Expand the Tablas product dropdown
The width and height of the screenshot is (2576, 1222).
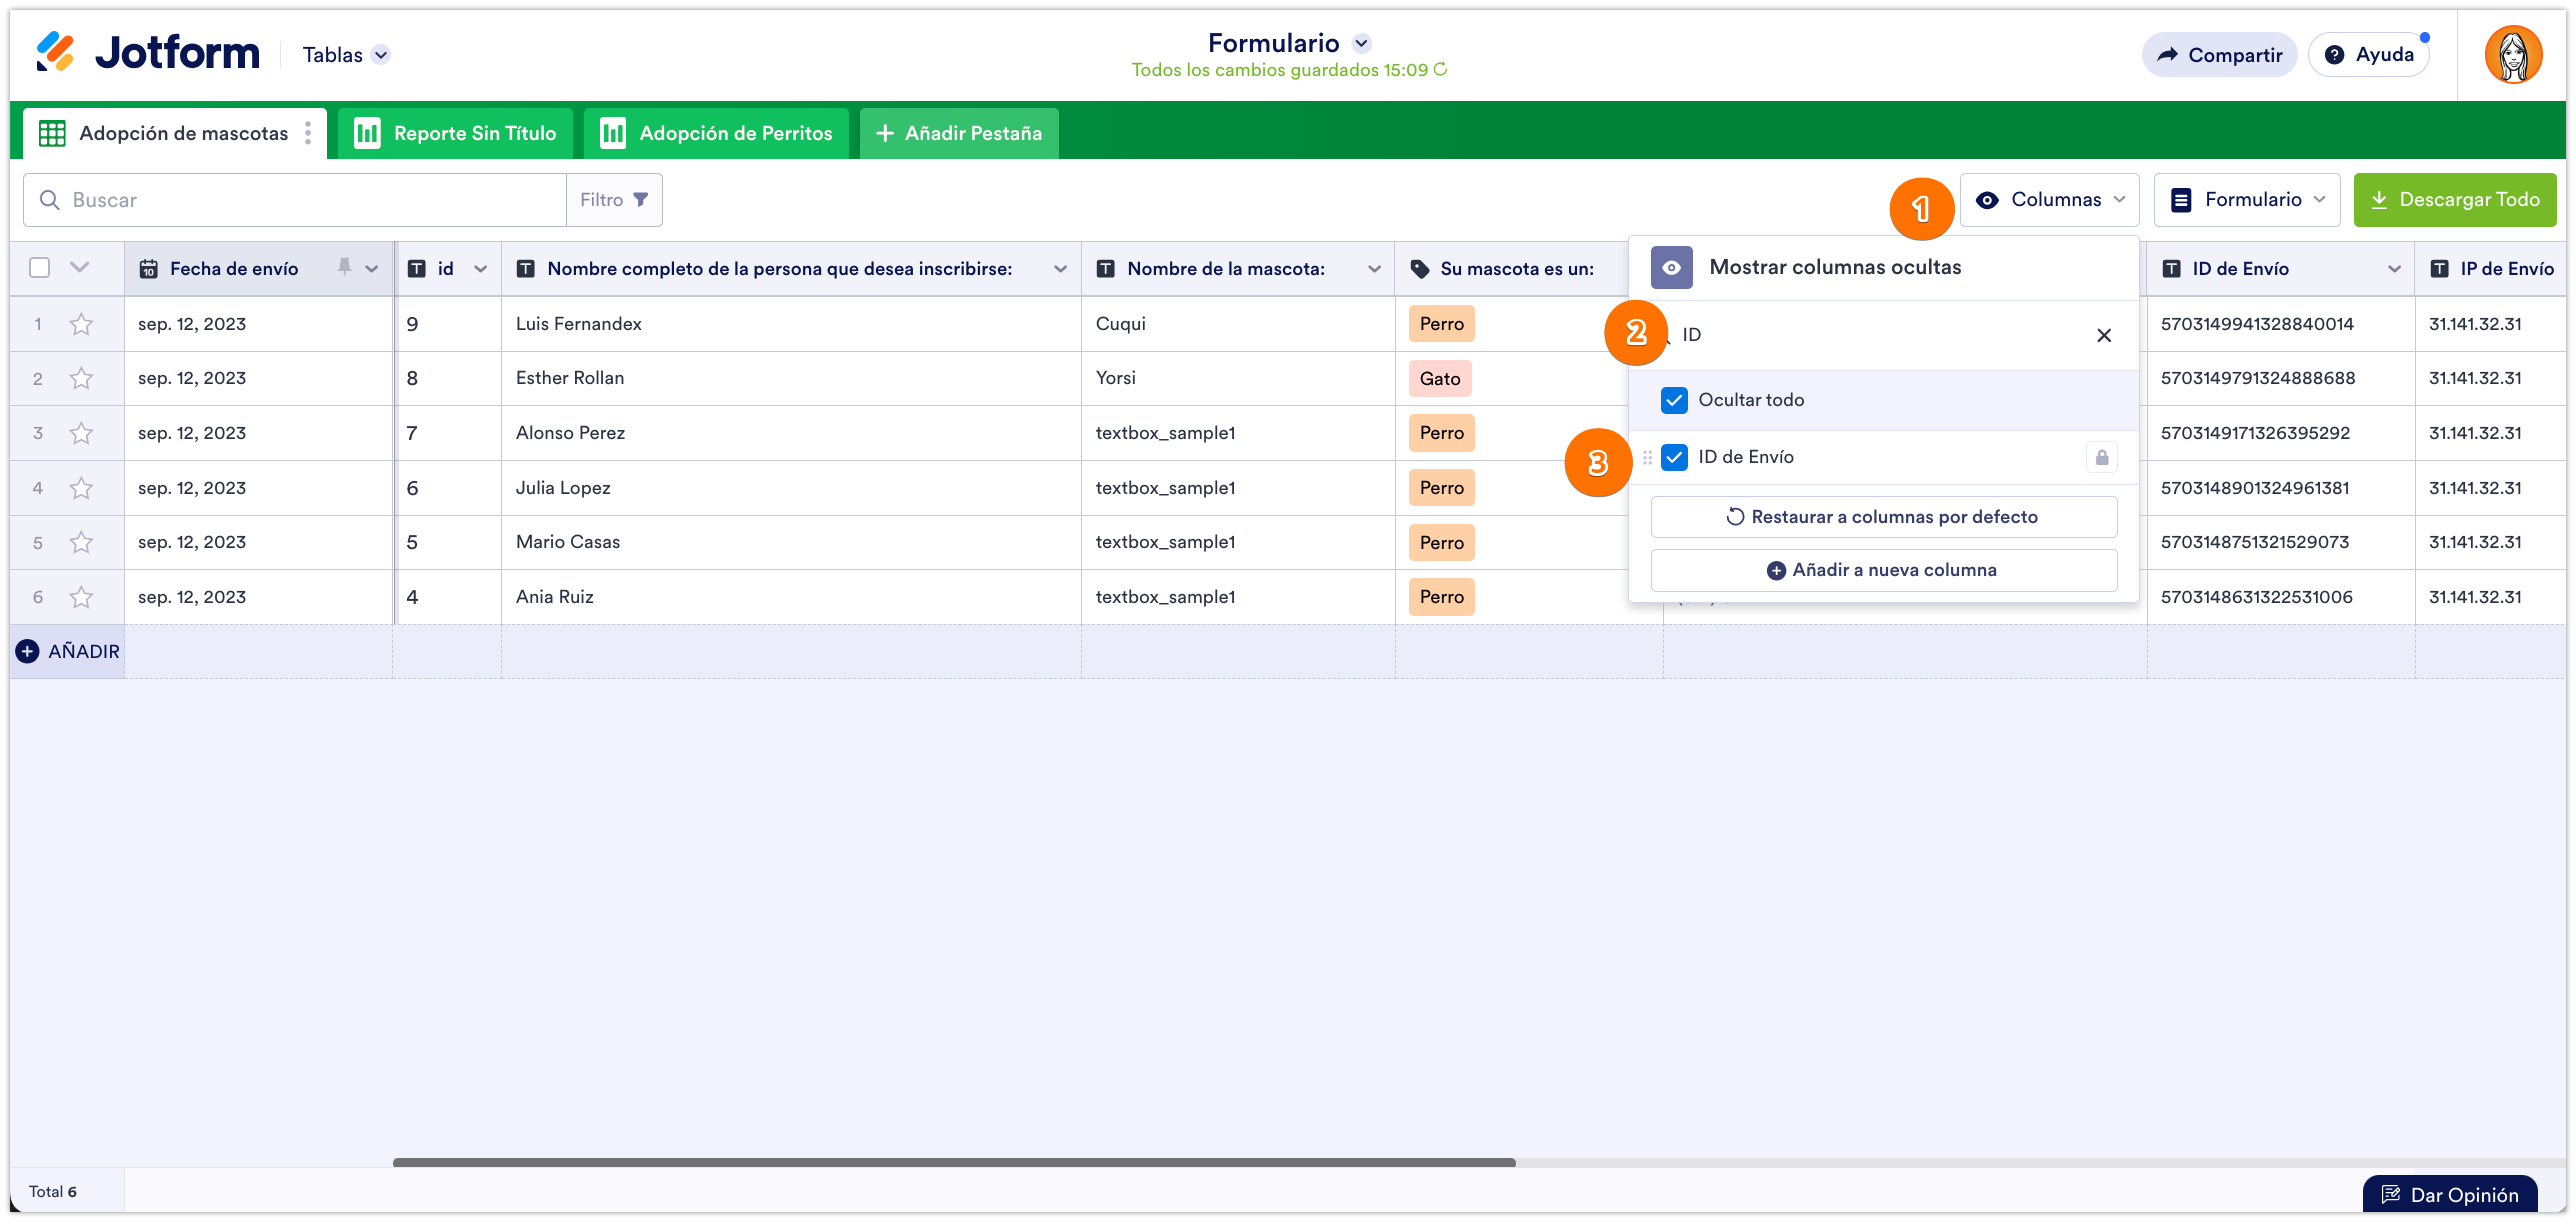381,55
